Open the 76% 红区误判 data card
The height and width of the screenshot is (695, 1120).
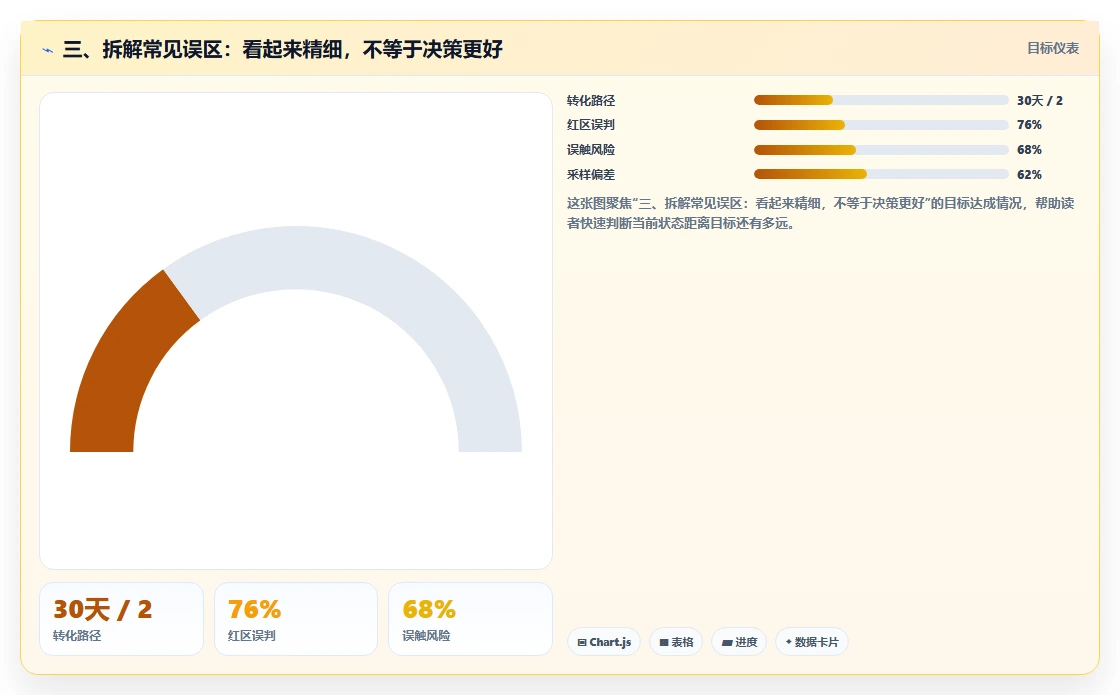point(296,619)
